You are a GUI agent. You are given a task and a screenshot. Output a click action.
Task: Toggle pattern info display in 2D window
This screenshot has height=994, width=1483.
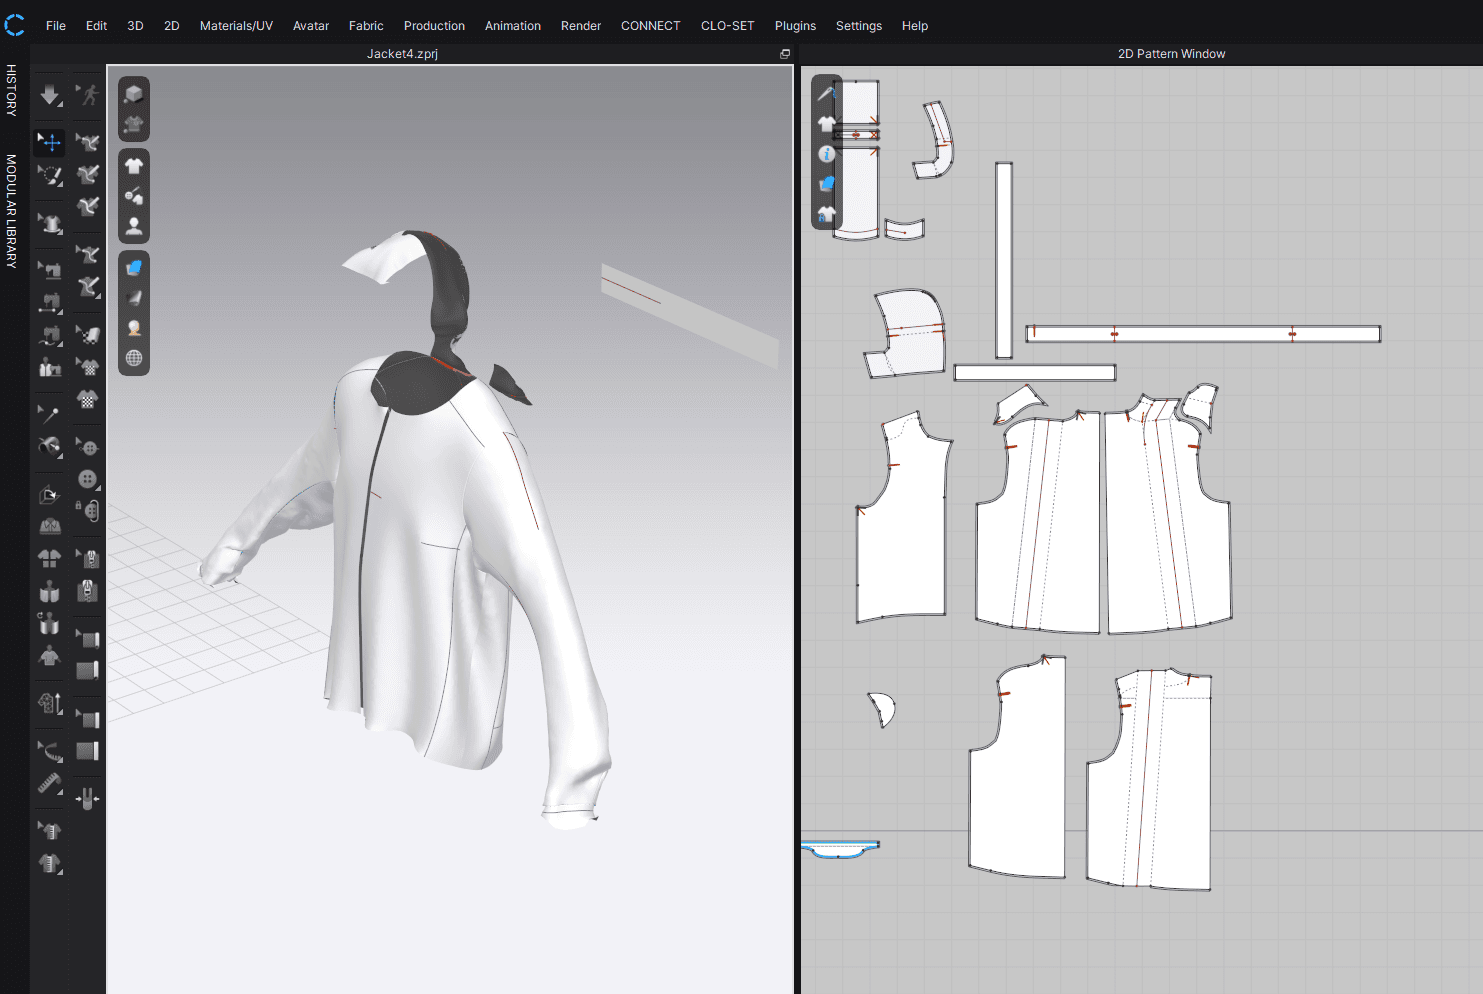827,154
